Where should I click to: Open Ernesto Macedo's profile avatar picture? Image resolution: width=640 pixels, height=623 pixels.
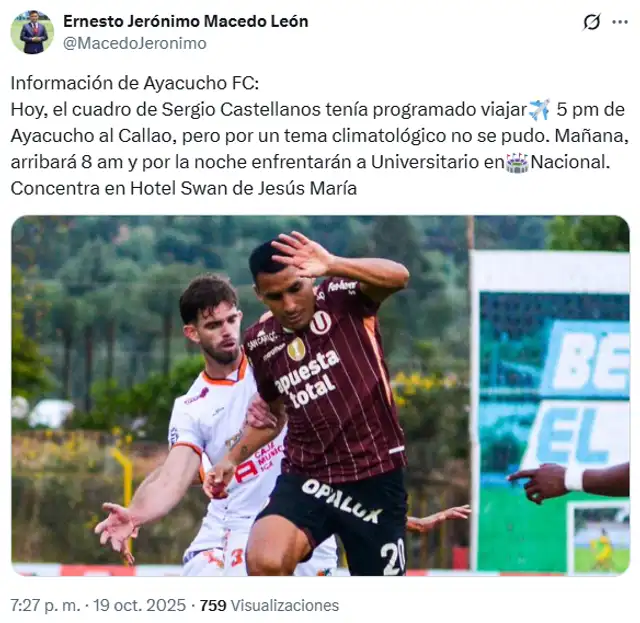tap(32, 32)
